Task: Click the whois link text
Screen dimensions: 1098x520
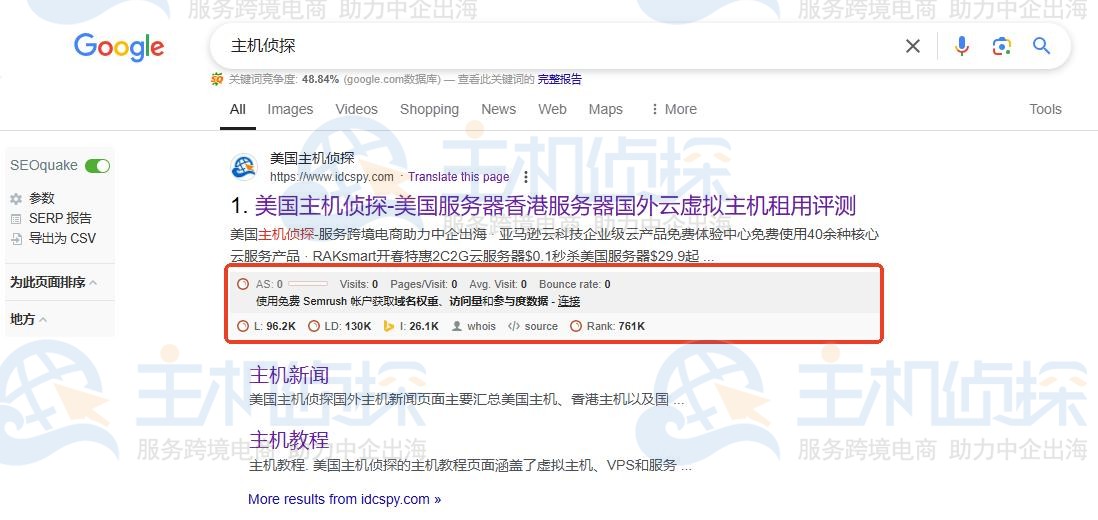Action: click(x=481, y=326)
